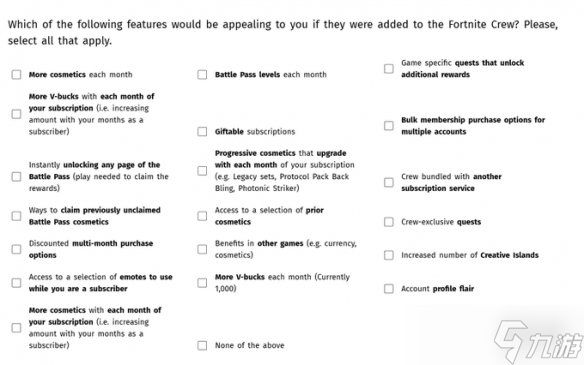This screenshot has width=584, height=365.
Task: Check More V-bucks with each subscription month
Action: pyautogui.click(x=16, y=114)
